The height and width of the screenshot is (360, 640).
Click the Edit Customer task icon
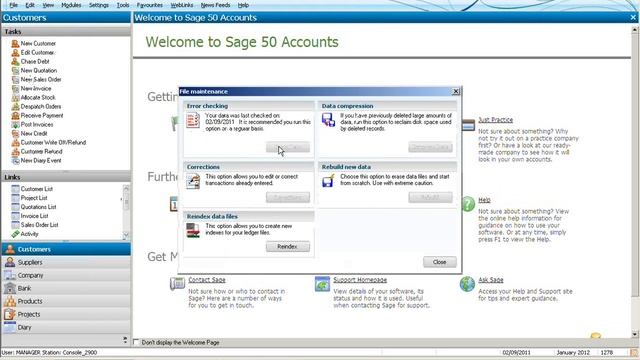pyautogui.click(x=15, y=52)
